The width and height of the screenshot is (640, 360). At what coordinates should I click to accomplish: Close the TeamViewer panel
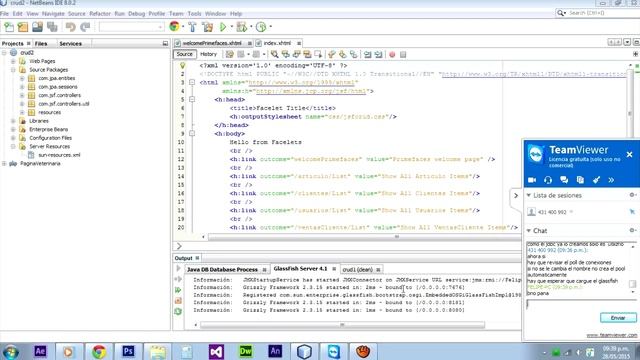click(629, 155)
